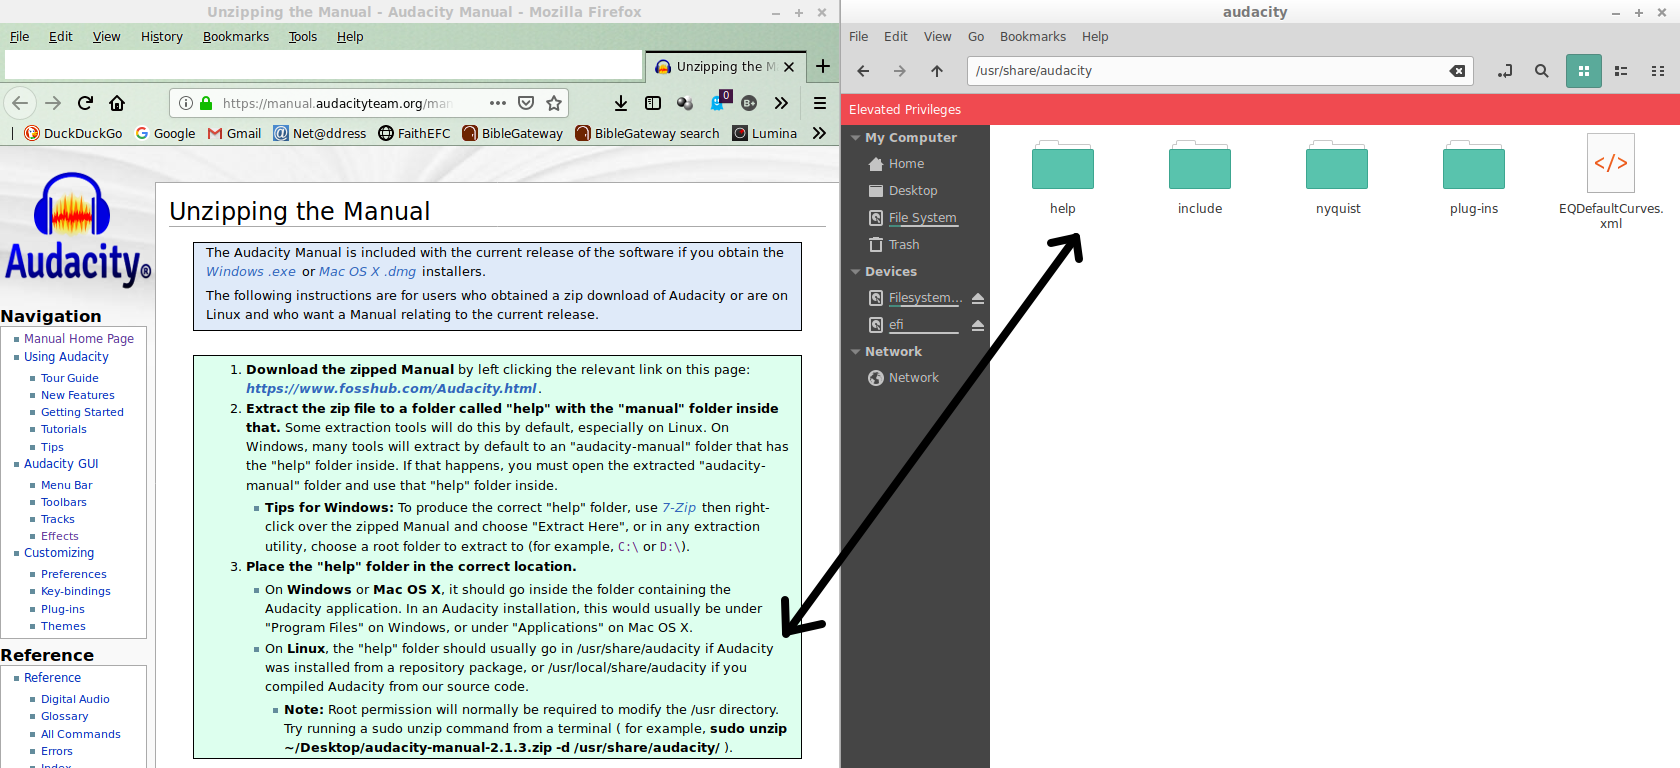Switch file manager to list view
This screenshot has height=768, width=1680.
(x=1621, y=71)
